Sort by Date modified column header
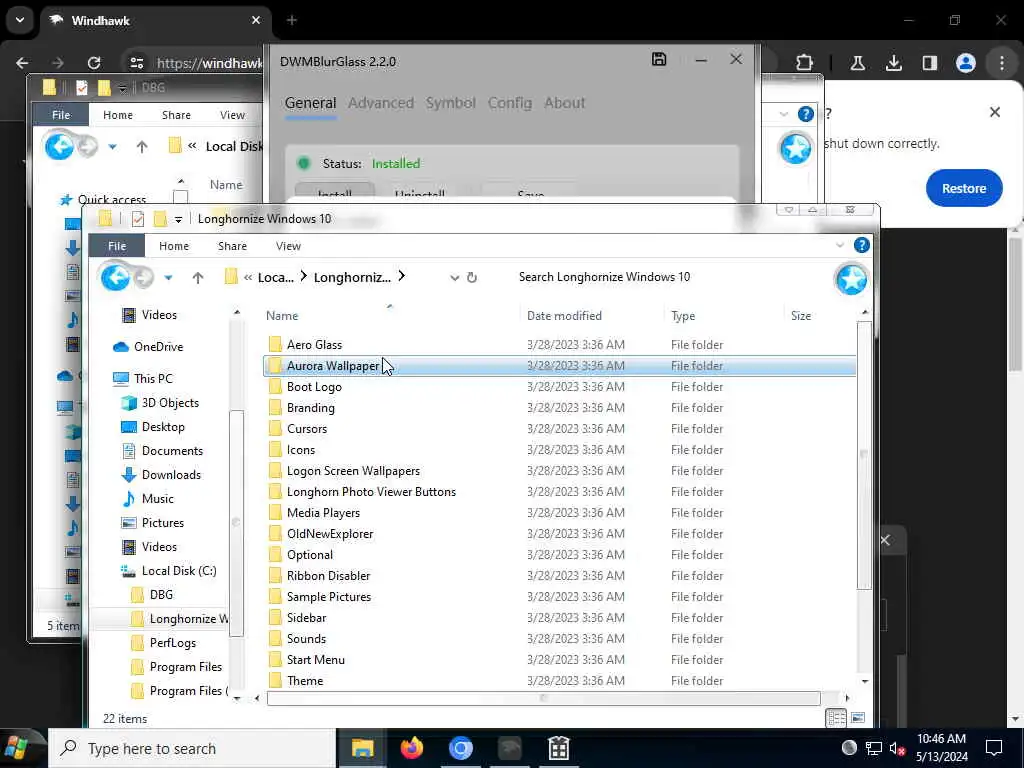This screenshot has height=768, width=1024. coord(564,316)
